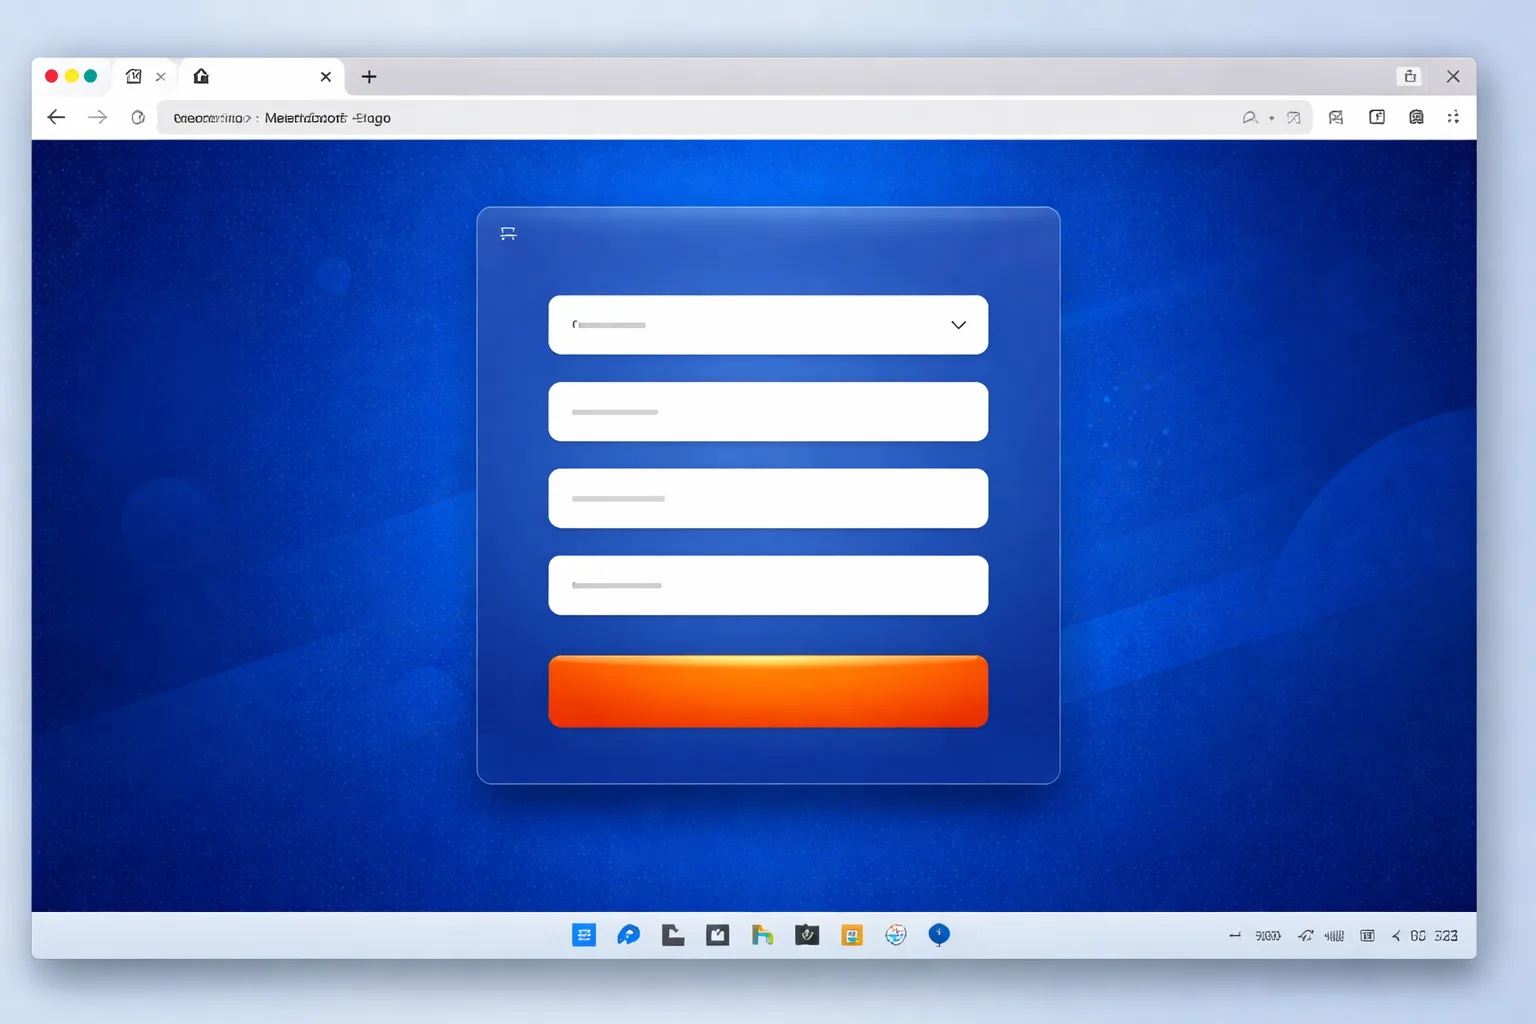The width and height of the screenshot is (1536, 1024).
Task: Click the keyboard icon in the system tray
Action: click(x=1367, y=936)
